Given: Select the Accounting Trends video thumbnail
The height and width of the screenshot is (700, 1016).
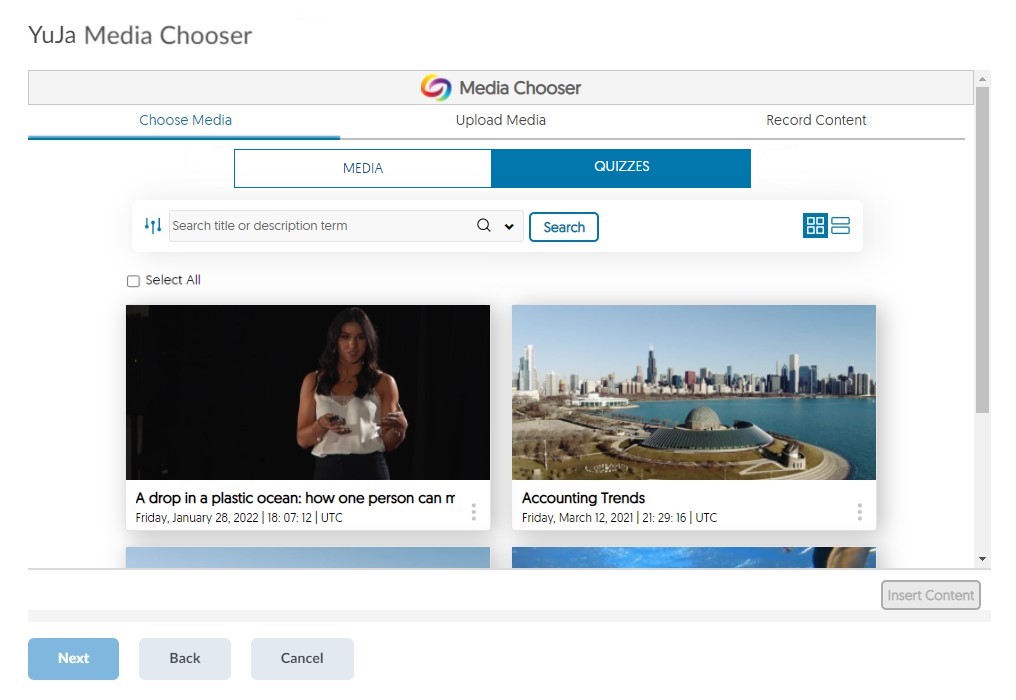Looking at the screenshot, I should tap(693, 392).
